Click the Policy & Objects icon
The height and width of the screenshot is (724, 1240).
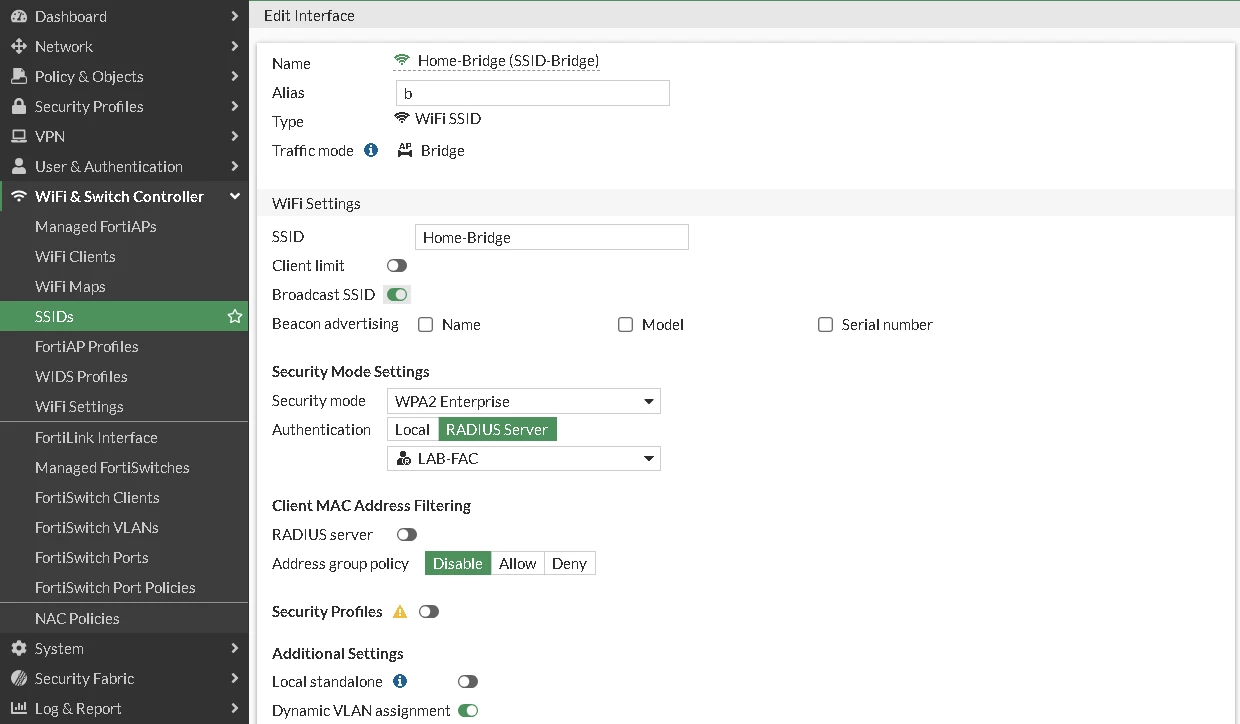(x=18, y=76)
